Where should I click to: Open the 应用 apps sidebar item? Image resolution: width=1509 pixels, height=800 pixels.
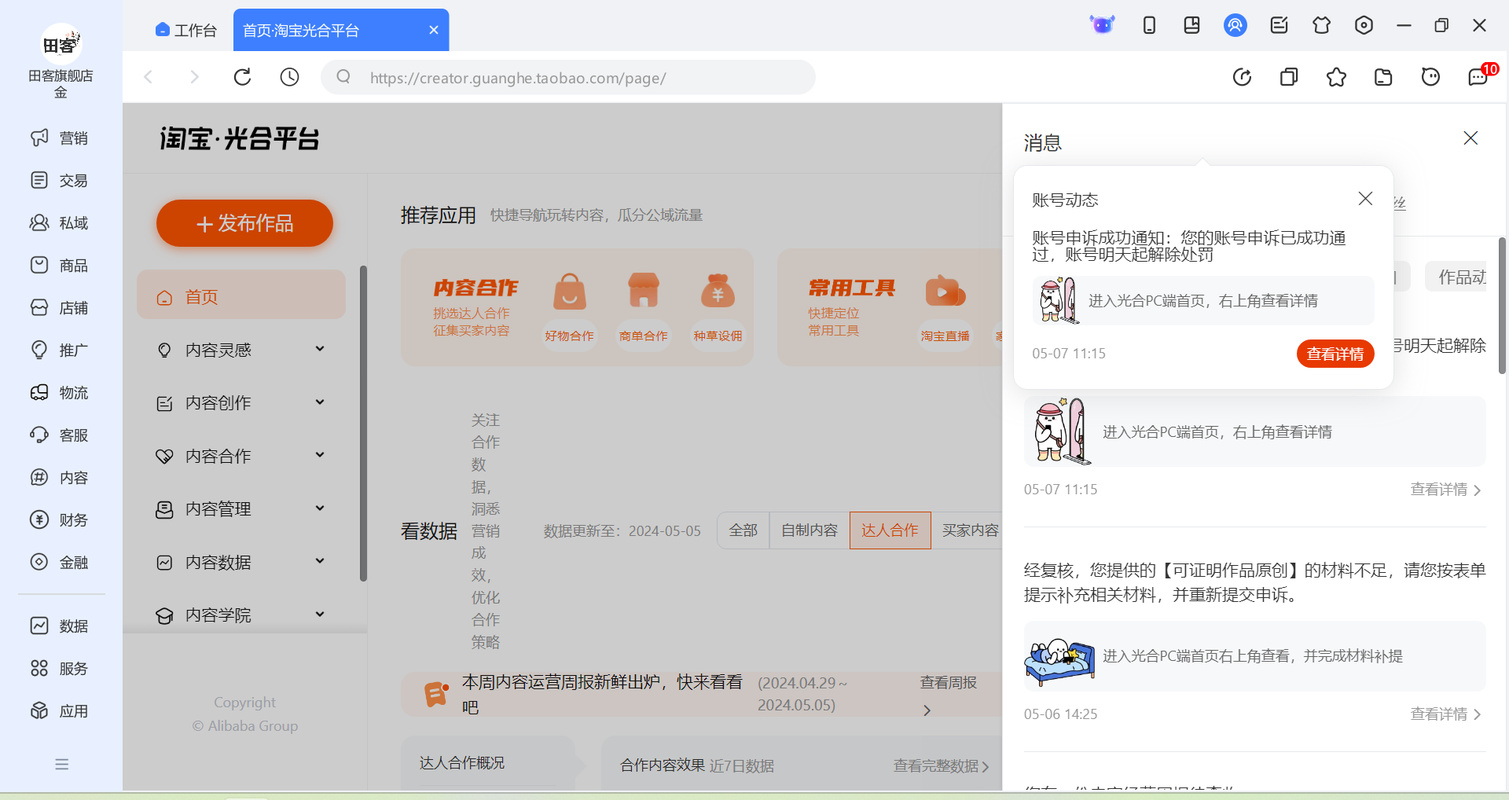(x=60, y=711)
